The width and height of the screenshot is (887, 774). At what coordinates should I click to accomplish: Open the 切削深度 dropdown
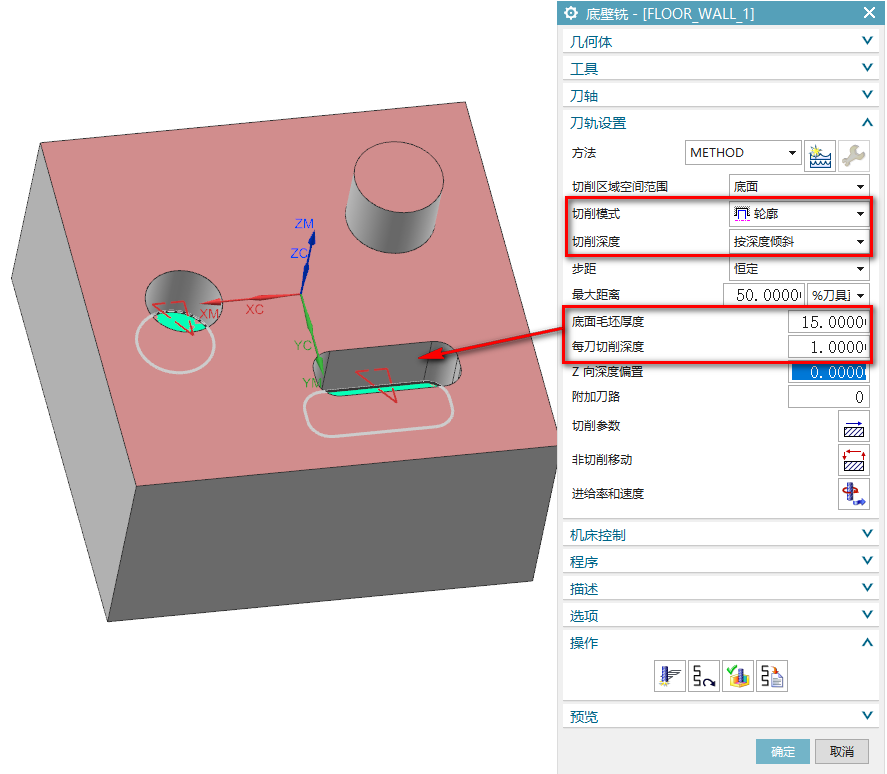(798, 242)
